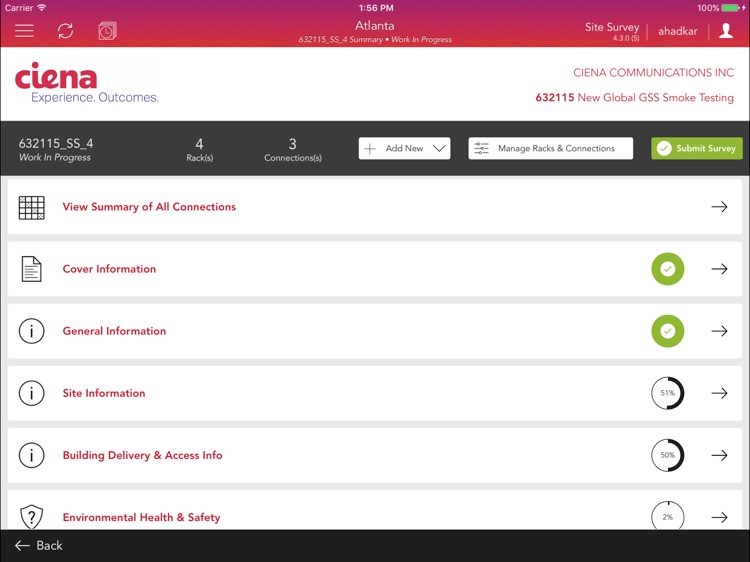Open Cover Information section

click(x=375, y=269)
